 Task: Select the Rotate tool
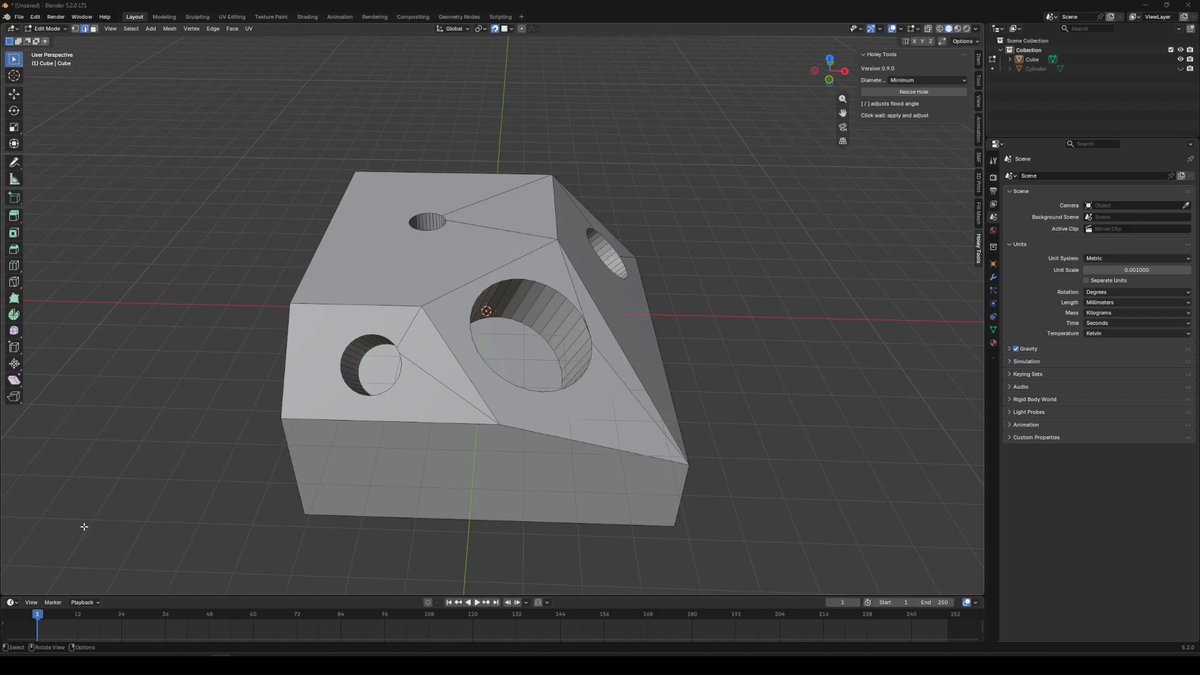[14, 111]
